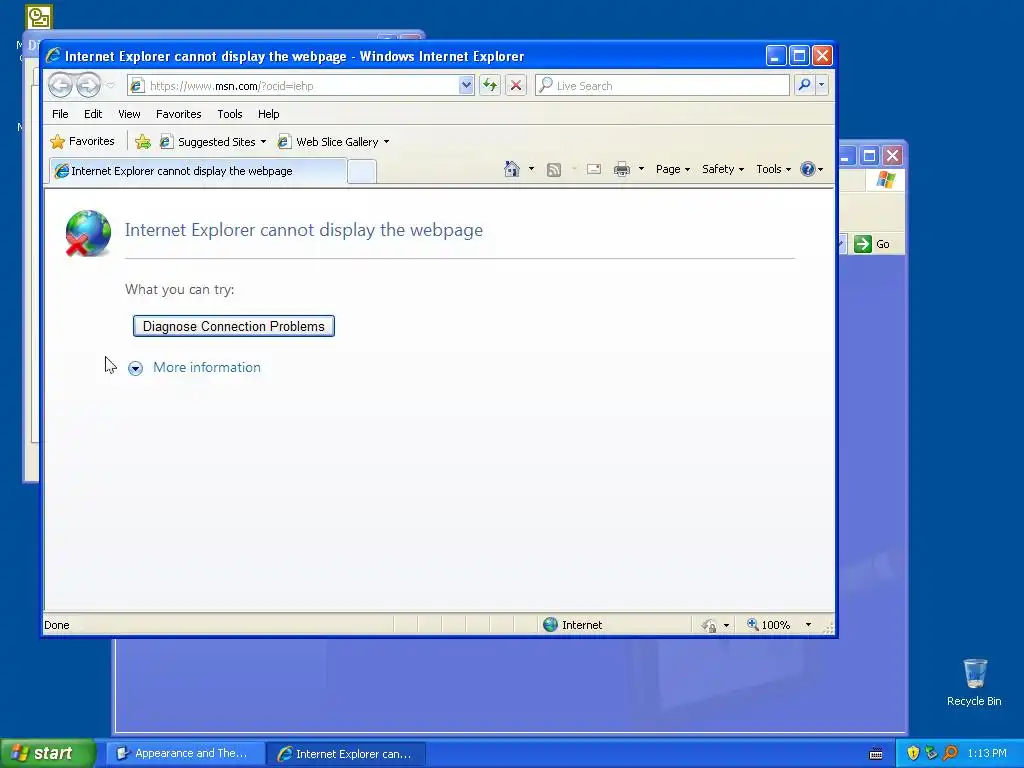
Task: Click Diagnose Connection Problems button
Action: click(234, 326)
